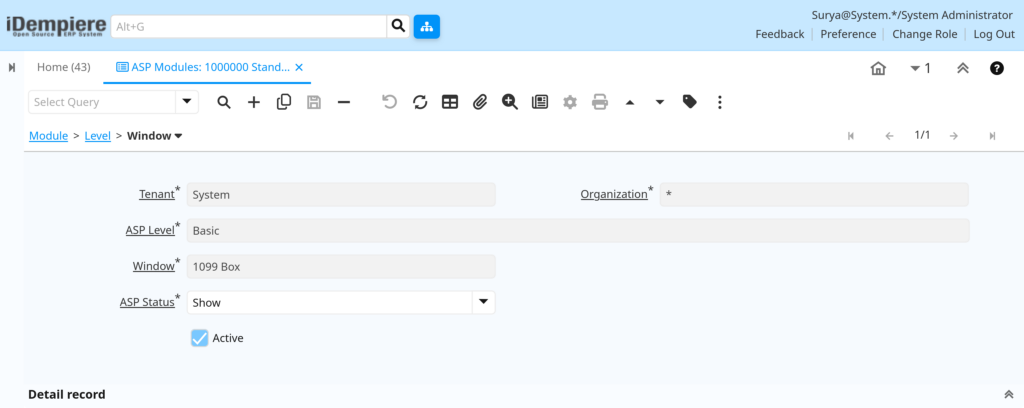Click the Surya@System user name text
The image size is (1024, 408).
pyautogui.click(x=912, y=15)
